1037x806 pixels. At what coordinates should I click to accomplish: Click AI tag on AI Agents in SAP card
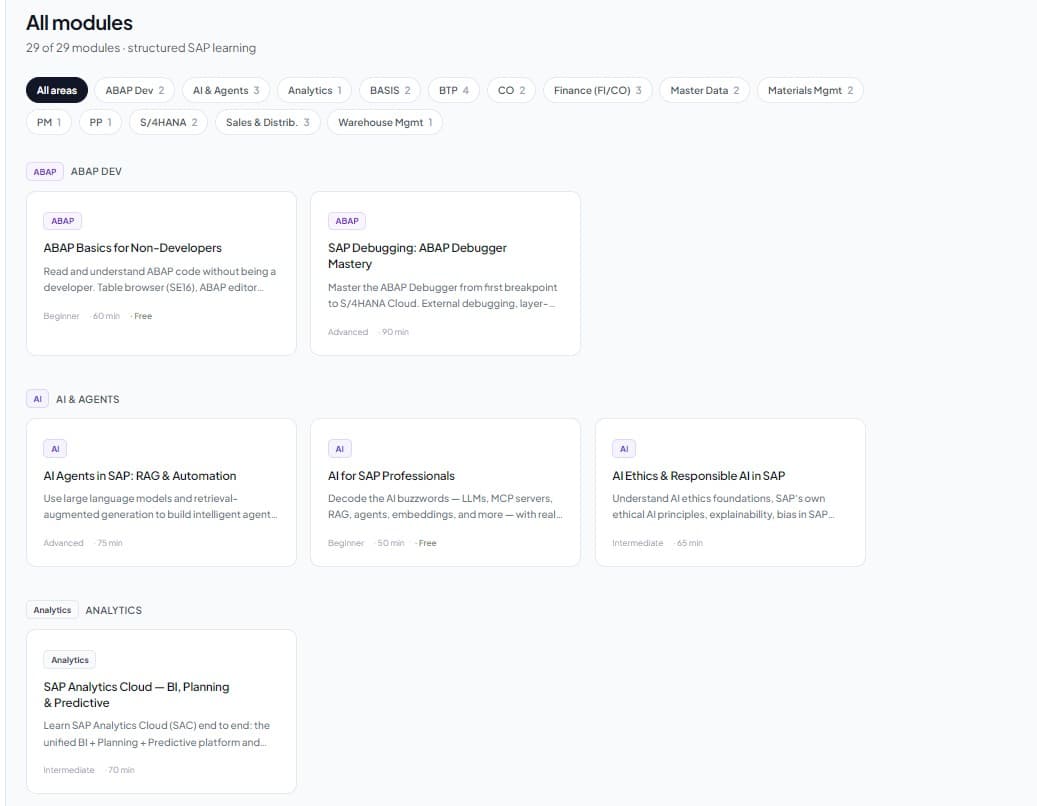[56, 449]
